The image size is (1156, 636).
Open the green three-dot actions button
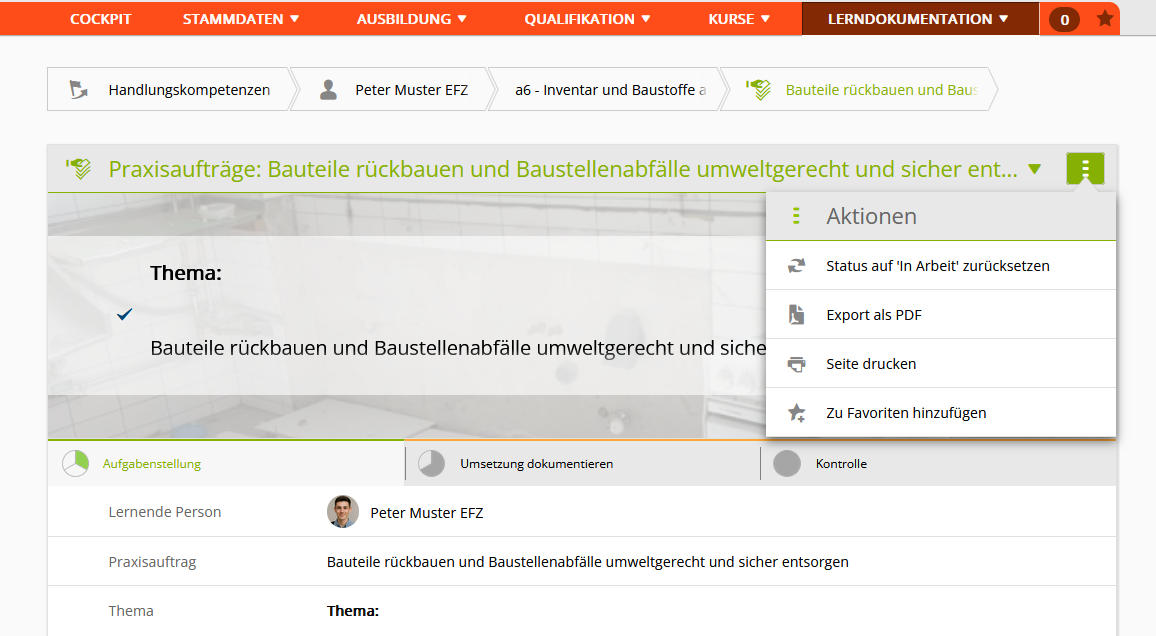[x=1085, y=169]
